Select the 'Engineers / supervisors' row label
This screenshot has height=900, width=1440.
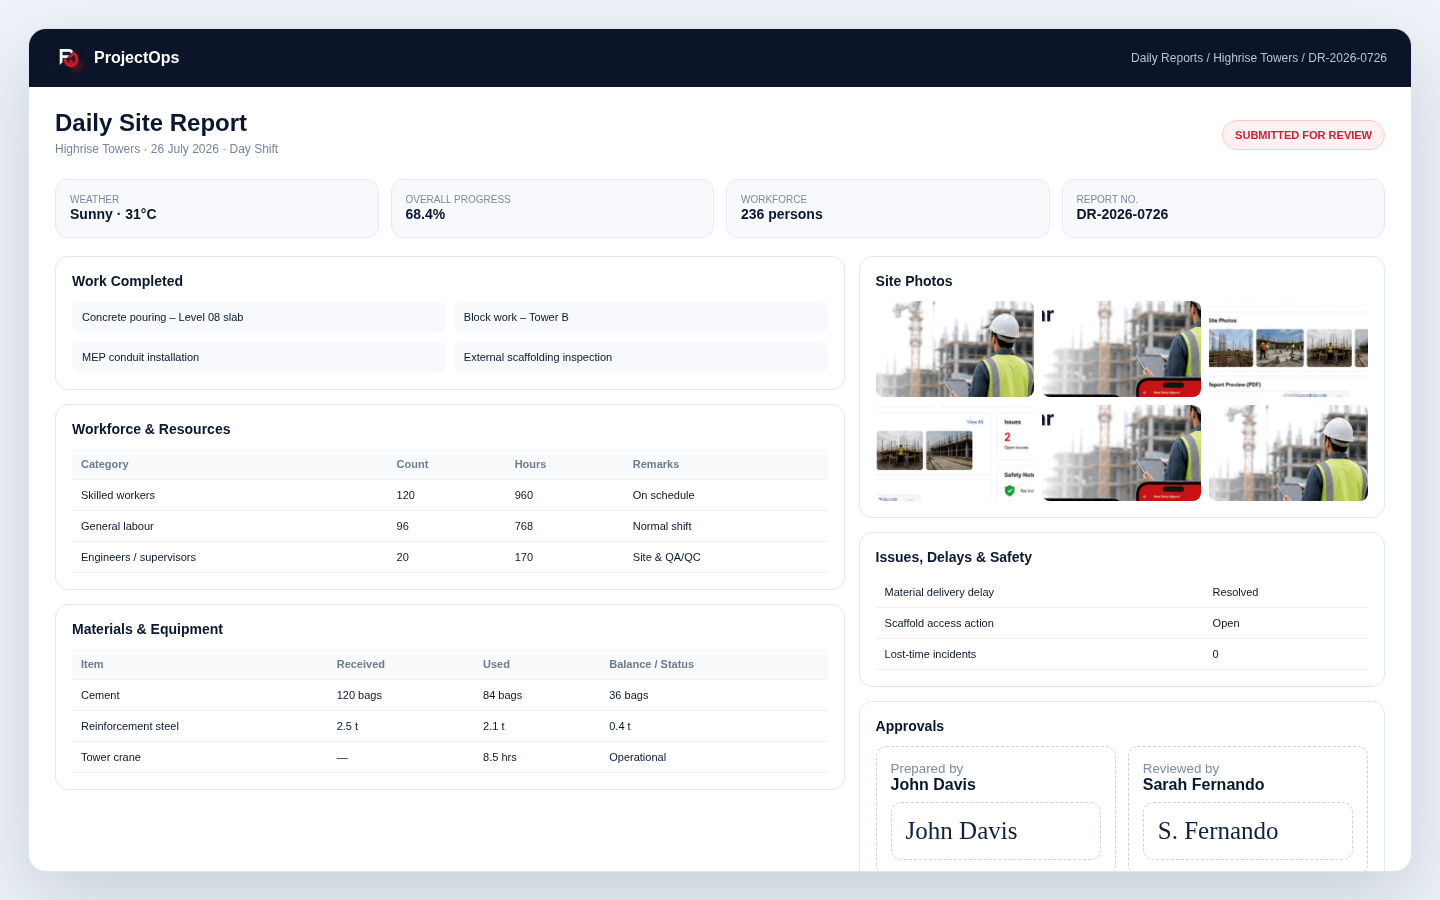(138, 557)
